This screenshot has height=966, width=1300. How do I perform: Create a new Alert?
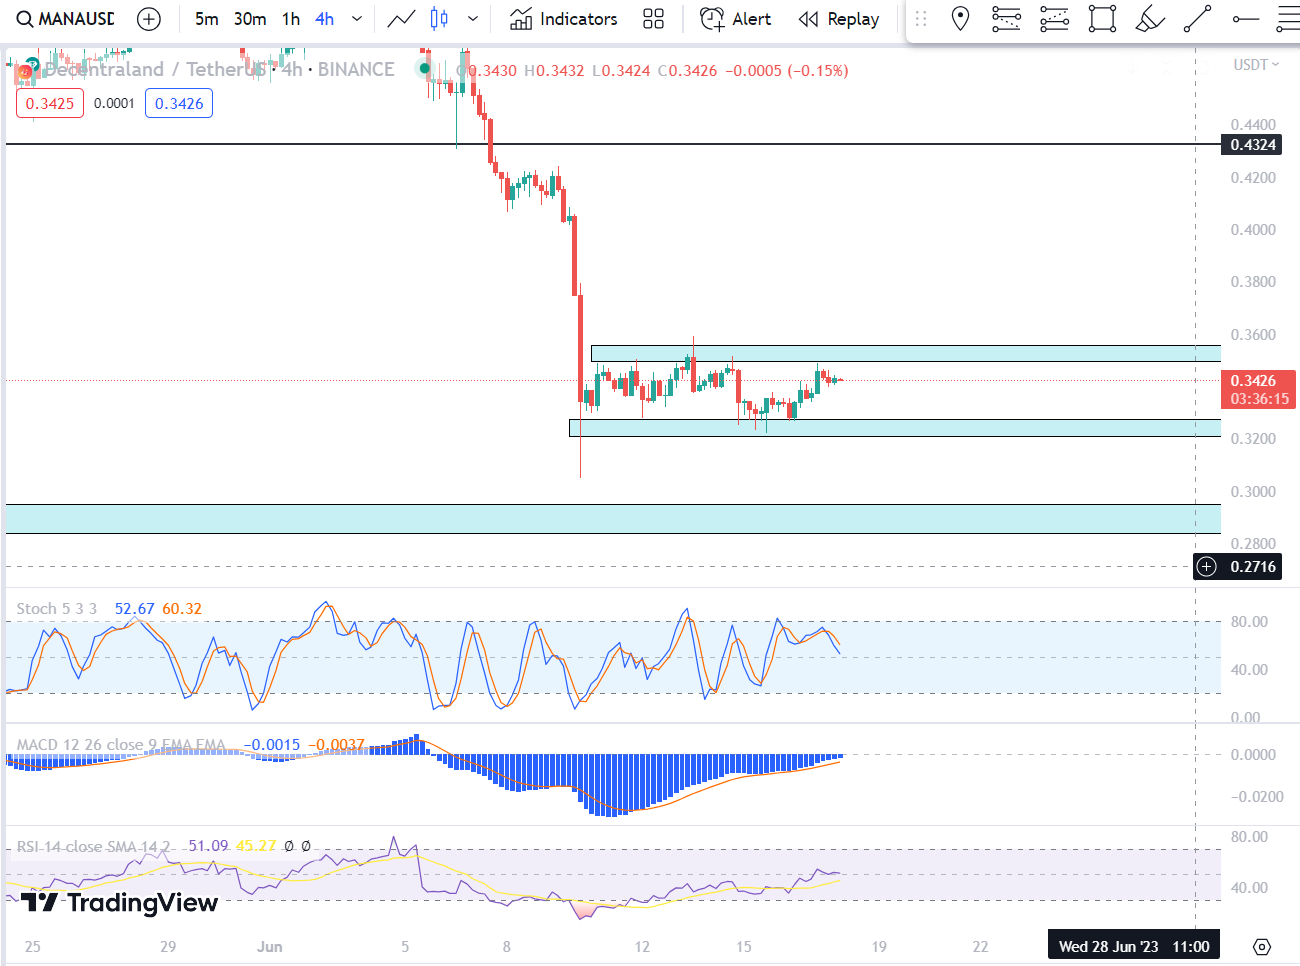[x=735, y=19]
